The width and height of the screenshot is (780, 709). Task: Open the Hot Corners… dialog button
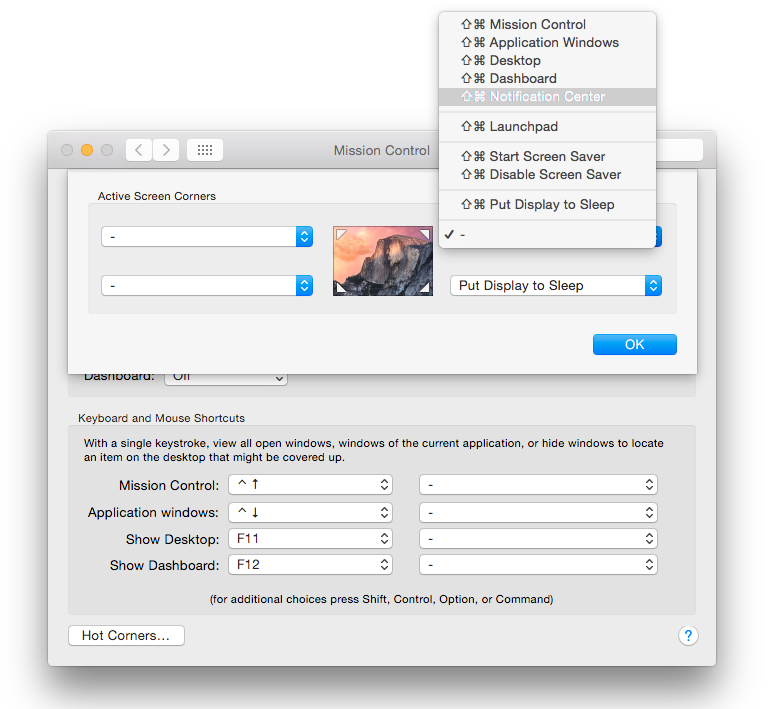tap(126, 635)
